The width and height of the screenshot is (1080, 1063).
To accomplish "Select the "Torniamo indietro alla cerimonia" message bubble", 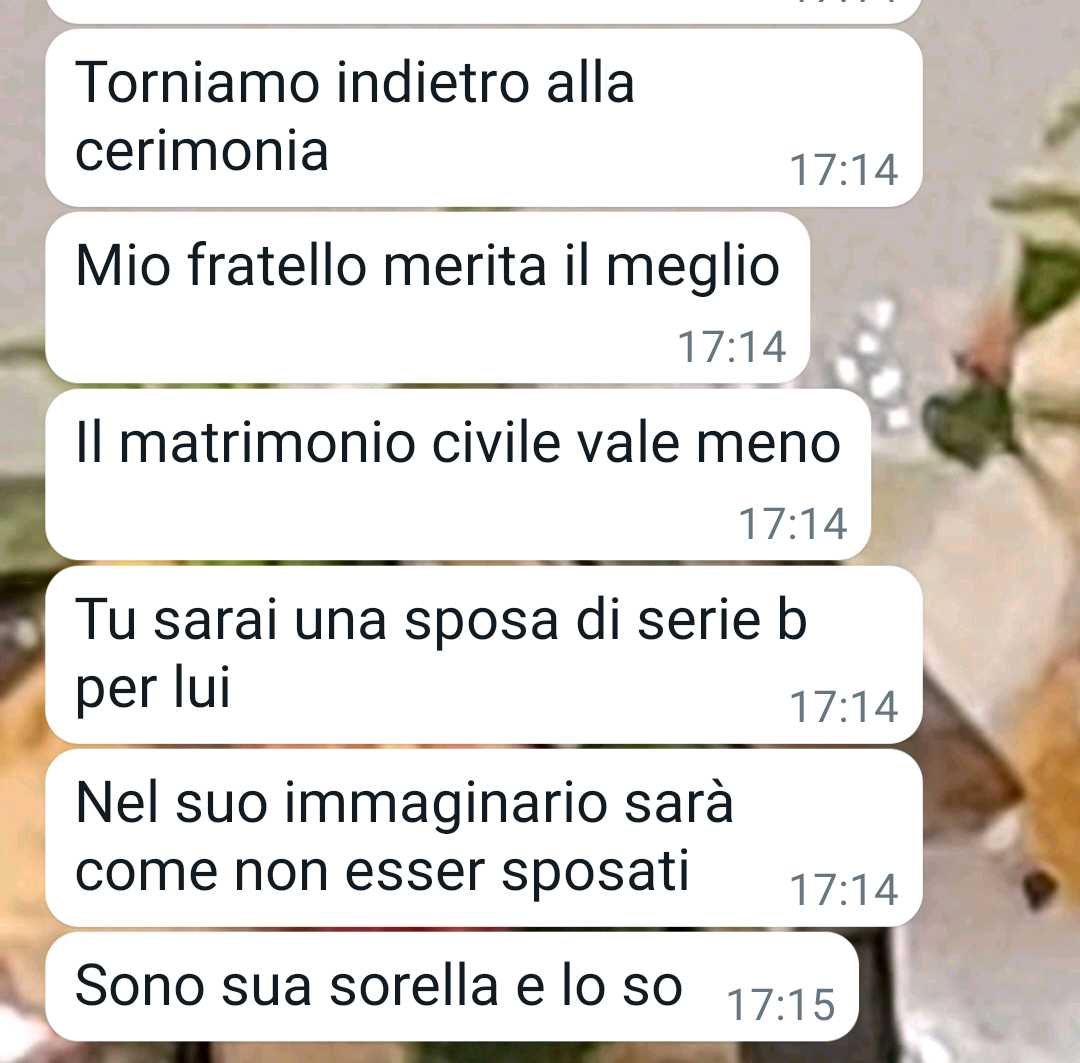I will click(x=484, y=118).
